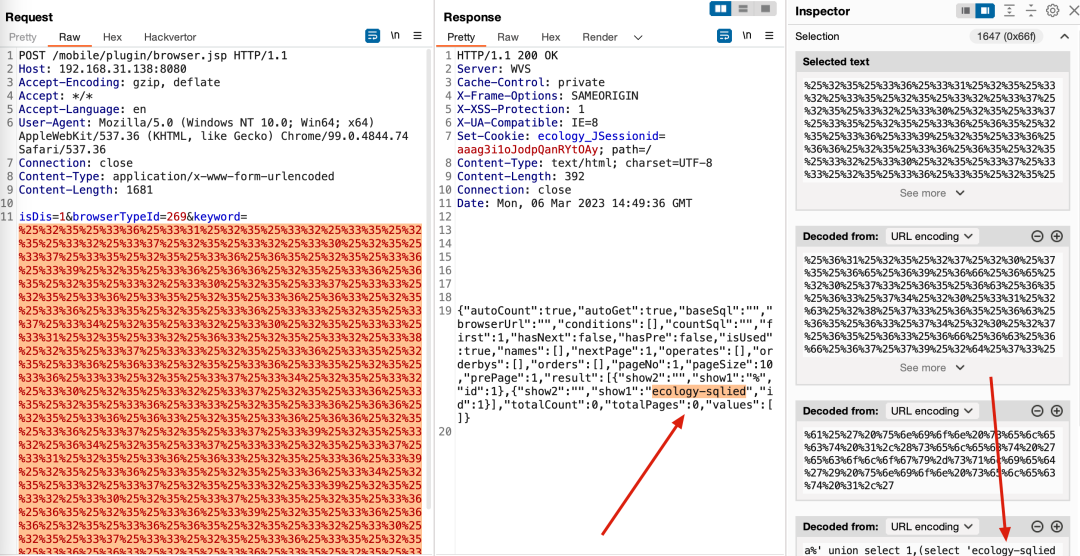Click the Content-Length: 1681 request header
Screen dimensions: 1080x556
coord(86,189)
